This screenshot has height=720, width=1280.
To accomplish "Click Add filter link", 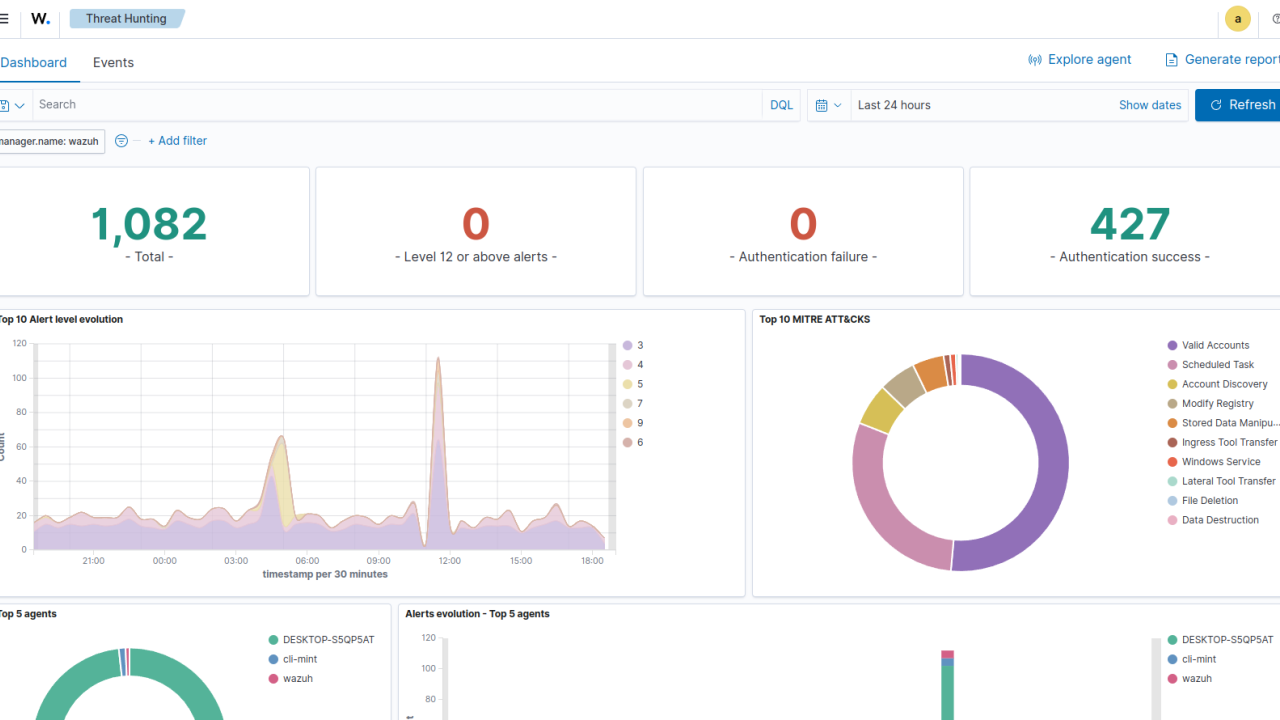I will click(x=177, y=141).
